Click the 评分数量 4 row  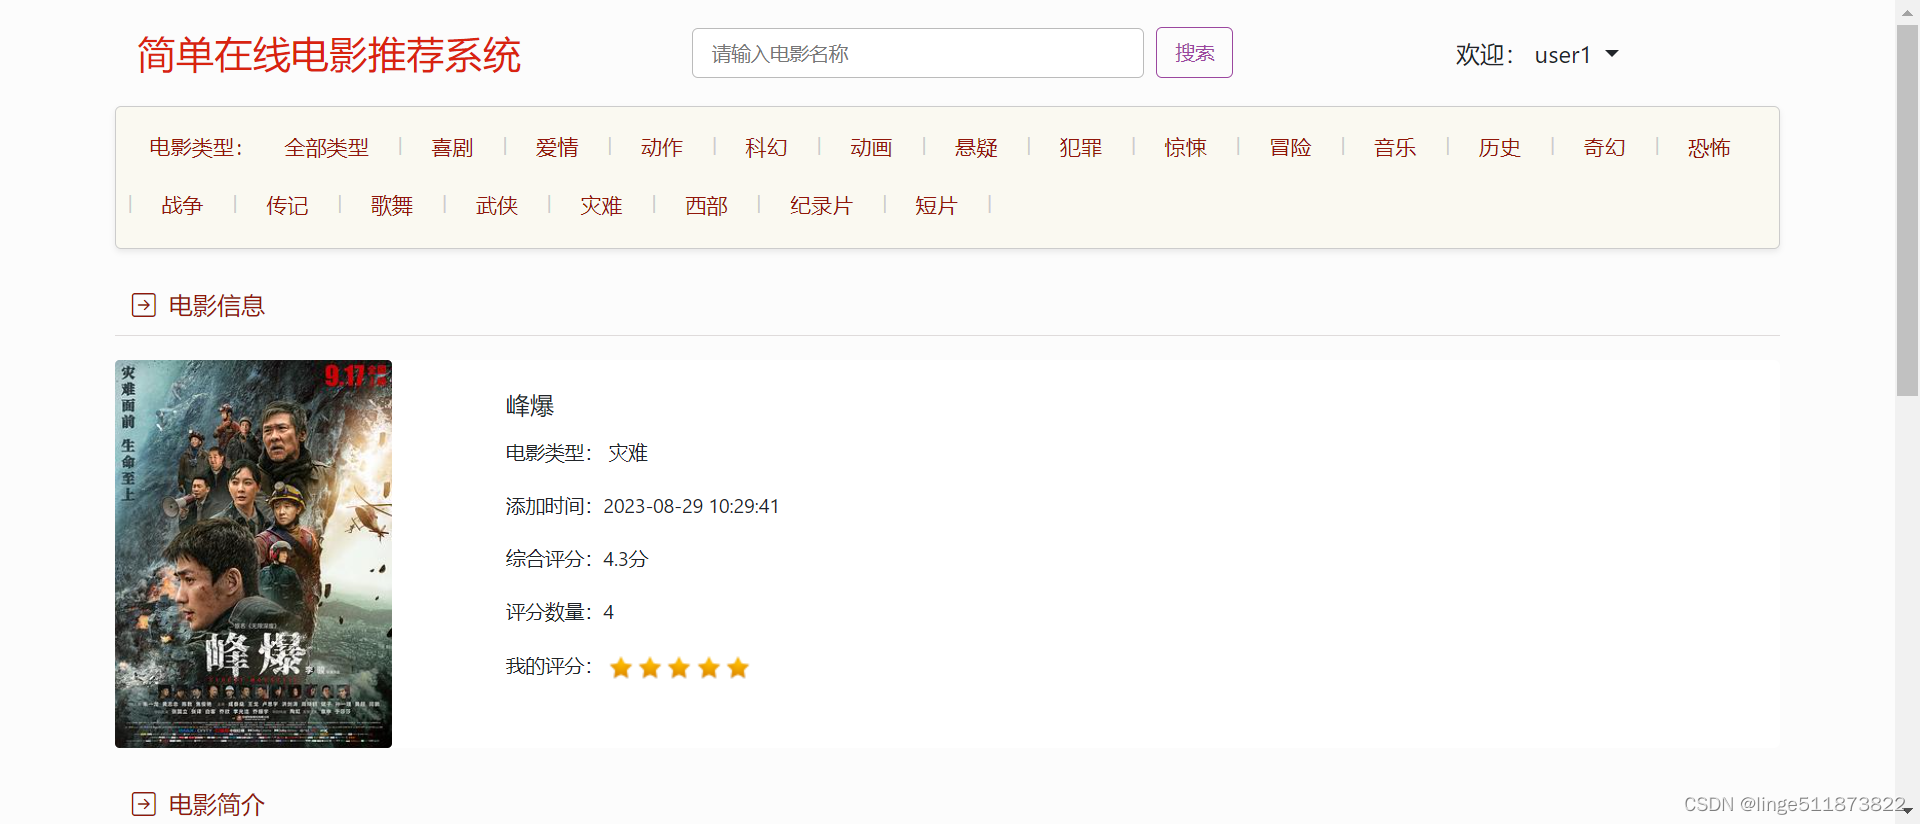pos(560,613)
